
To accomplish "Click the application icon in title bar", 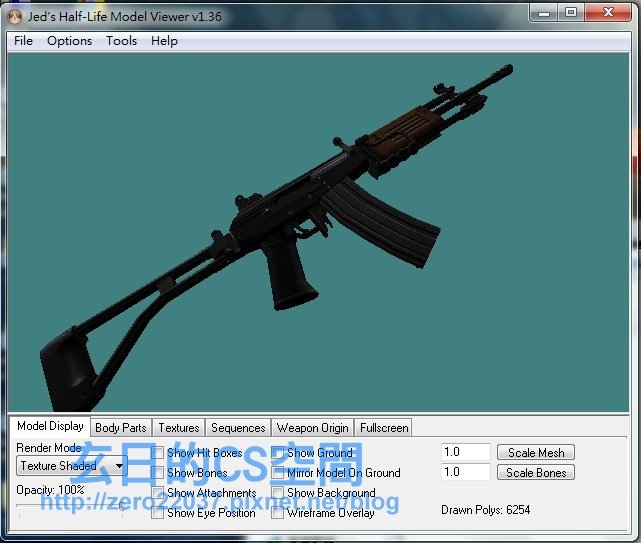I will tap(15, 17).
